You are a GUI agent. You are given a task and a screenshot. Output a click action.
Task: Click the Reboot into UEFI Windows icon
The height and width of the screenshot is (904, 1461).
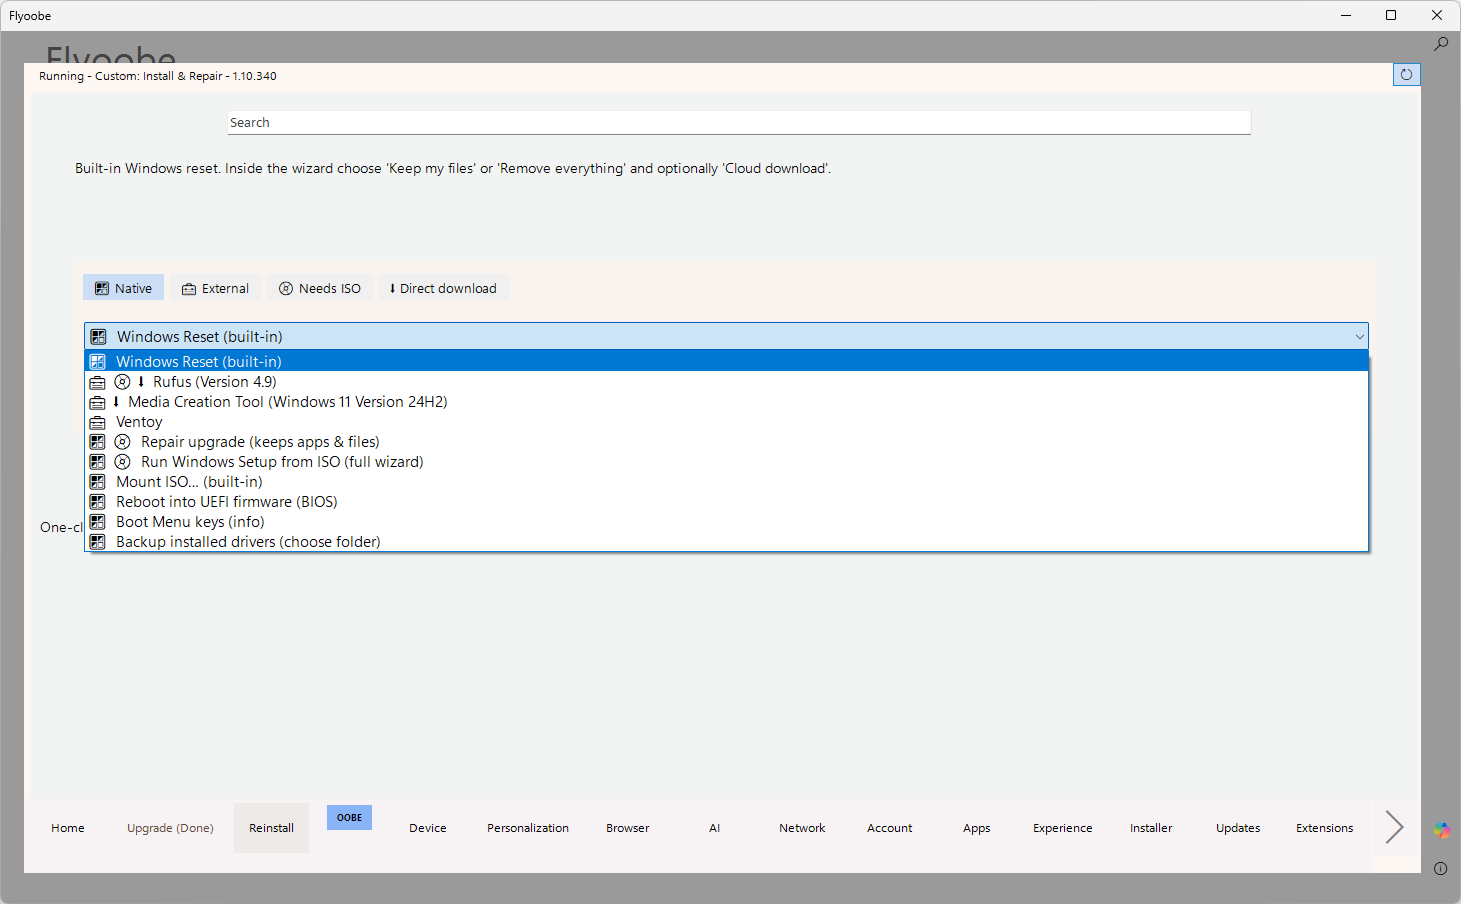coord(97,502)
